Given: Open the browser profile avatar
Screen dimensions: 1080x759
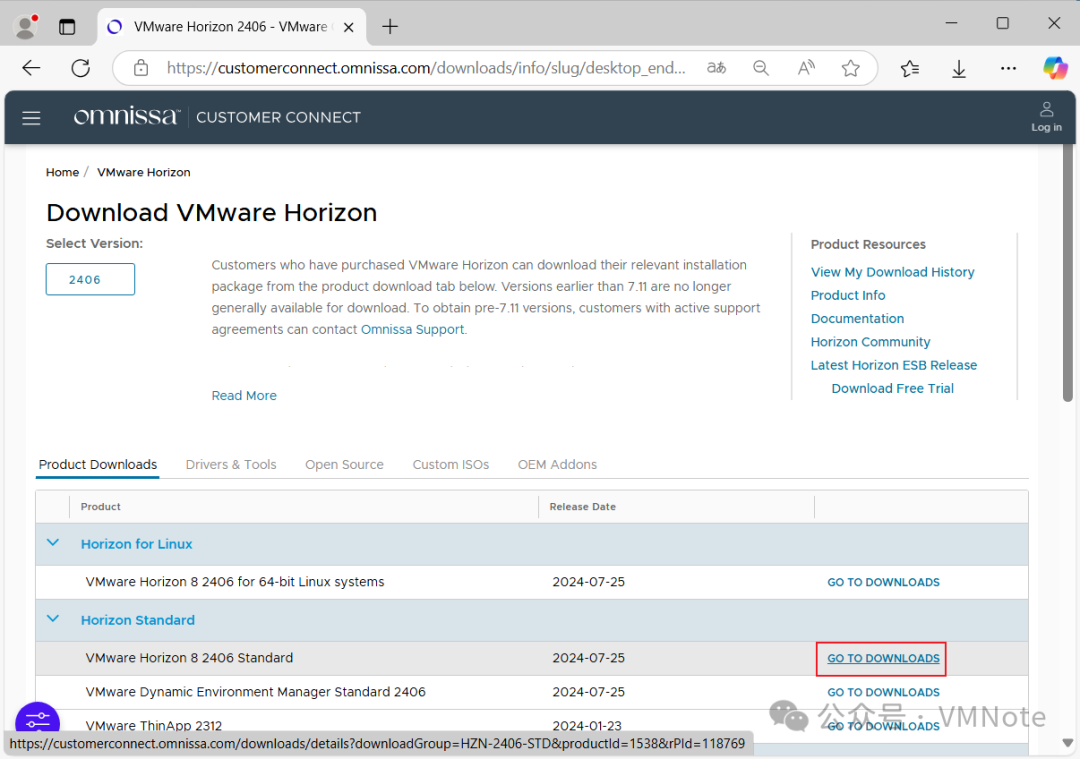Looking at the screenshot, I should tap(25, 26).
